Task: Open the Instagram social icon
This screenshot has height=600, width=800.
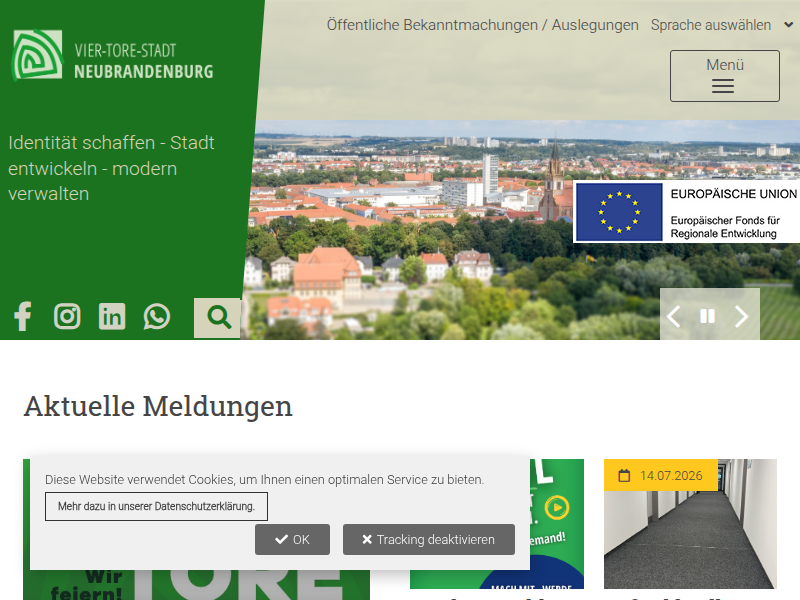Action: (67, 316)
